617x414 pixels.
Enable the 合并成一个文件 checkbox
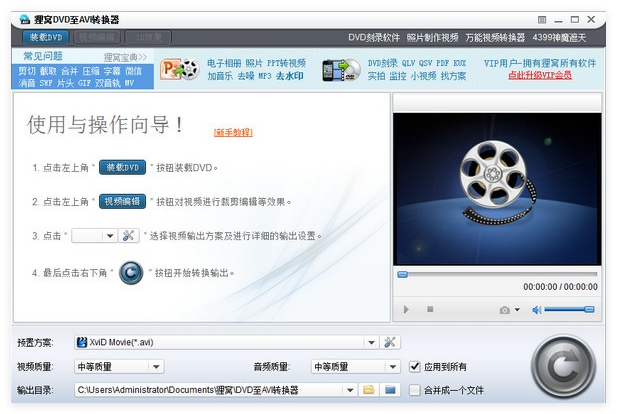point(415,389)
